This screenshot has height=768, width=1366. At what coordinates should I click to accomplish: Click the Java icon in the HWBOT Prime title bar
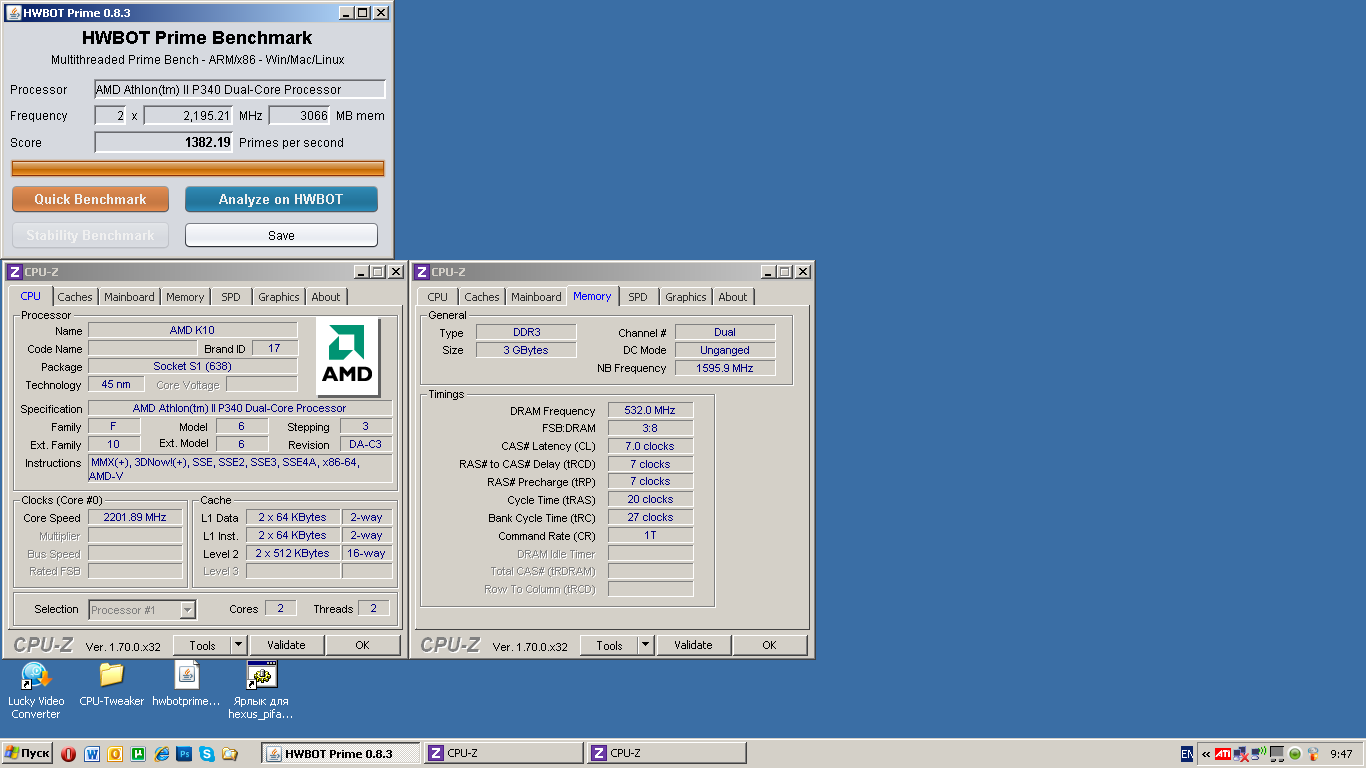point(13,13)
